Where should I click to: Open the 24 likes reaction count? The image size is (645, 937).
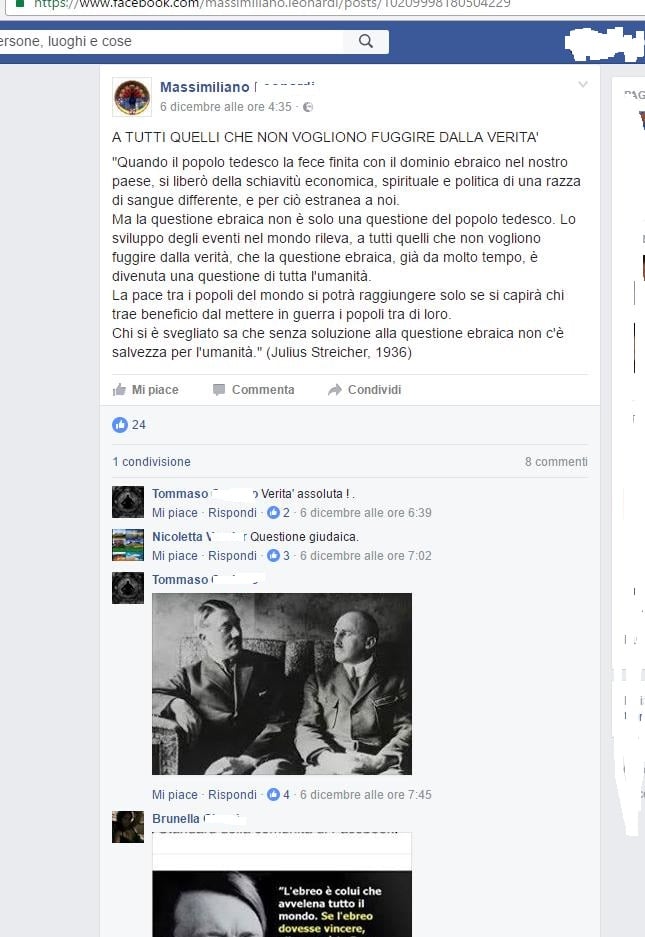(129, 425)
